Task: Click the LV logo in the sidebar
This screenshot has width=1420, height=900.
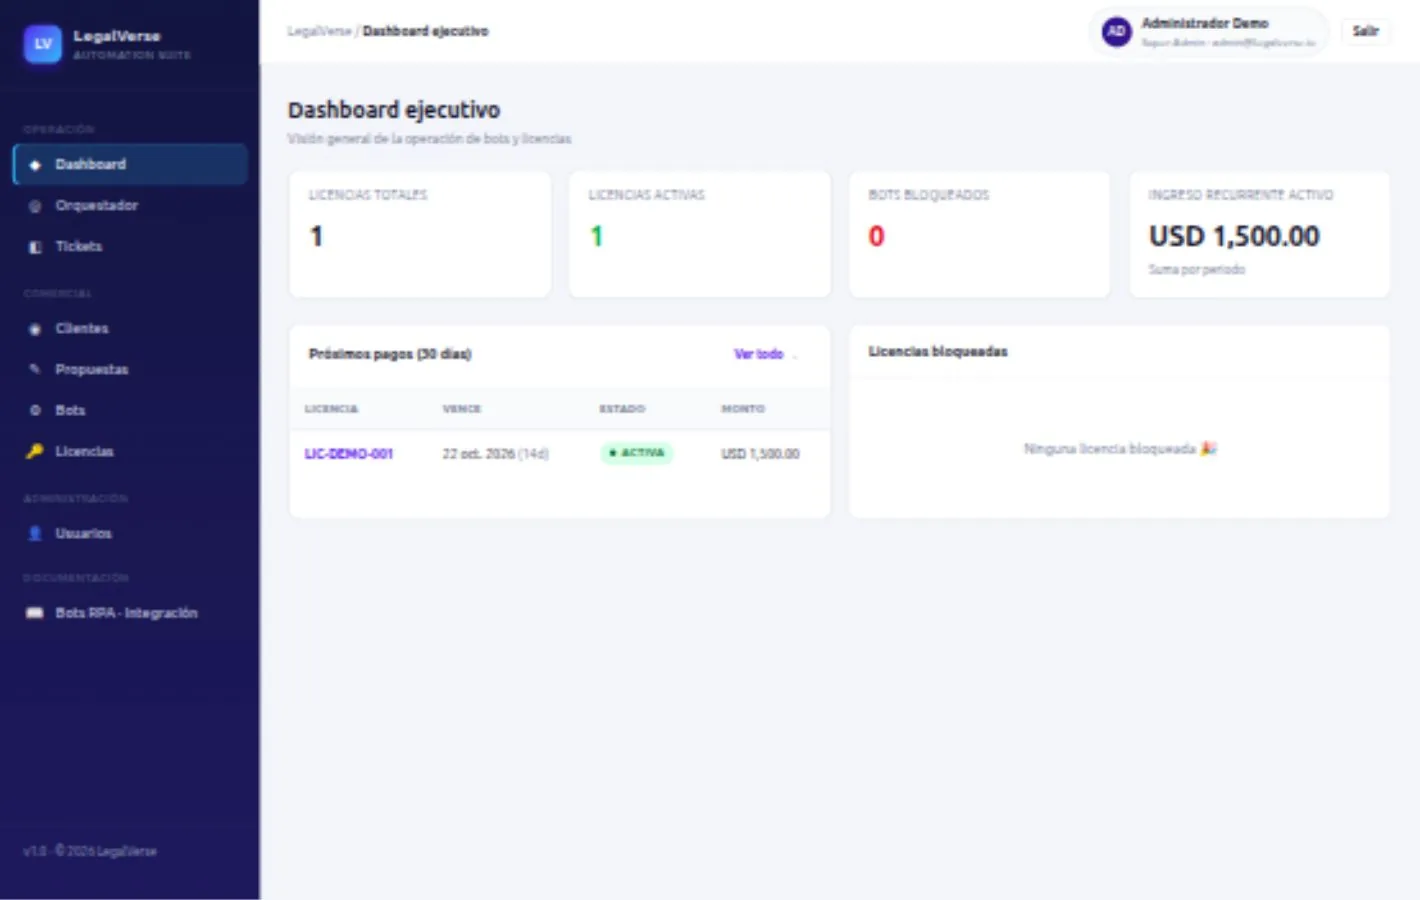Action: coord(42,44)
